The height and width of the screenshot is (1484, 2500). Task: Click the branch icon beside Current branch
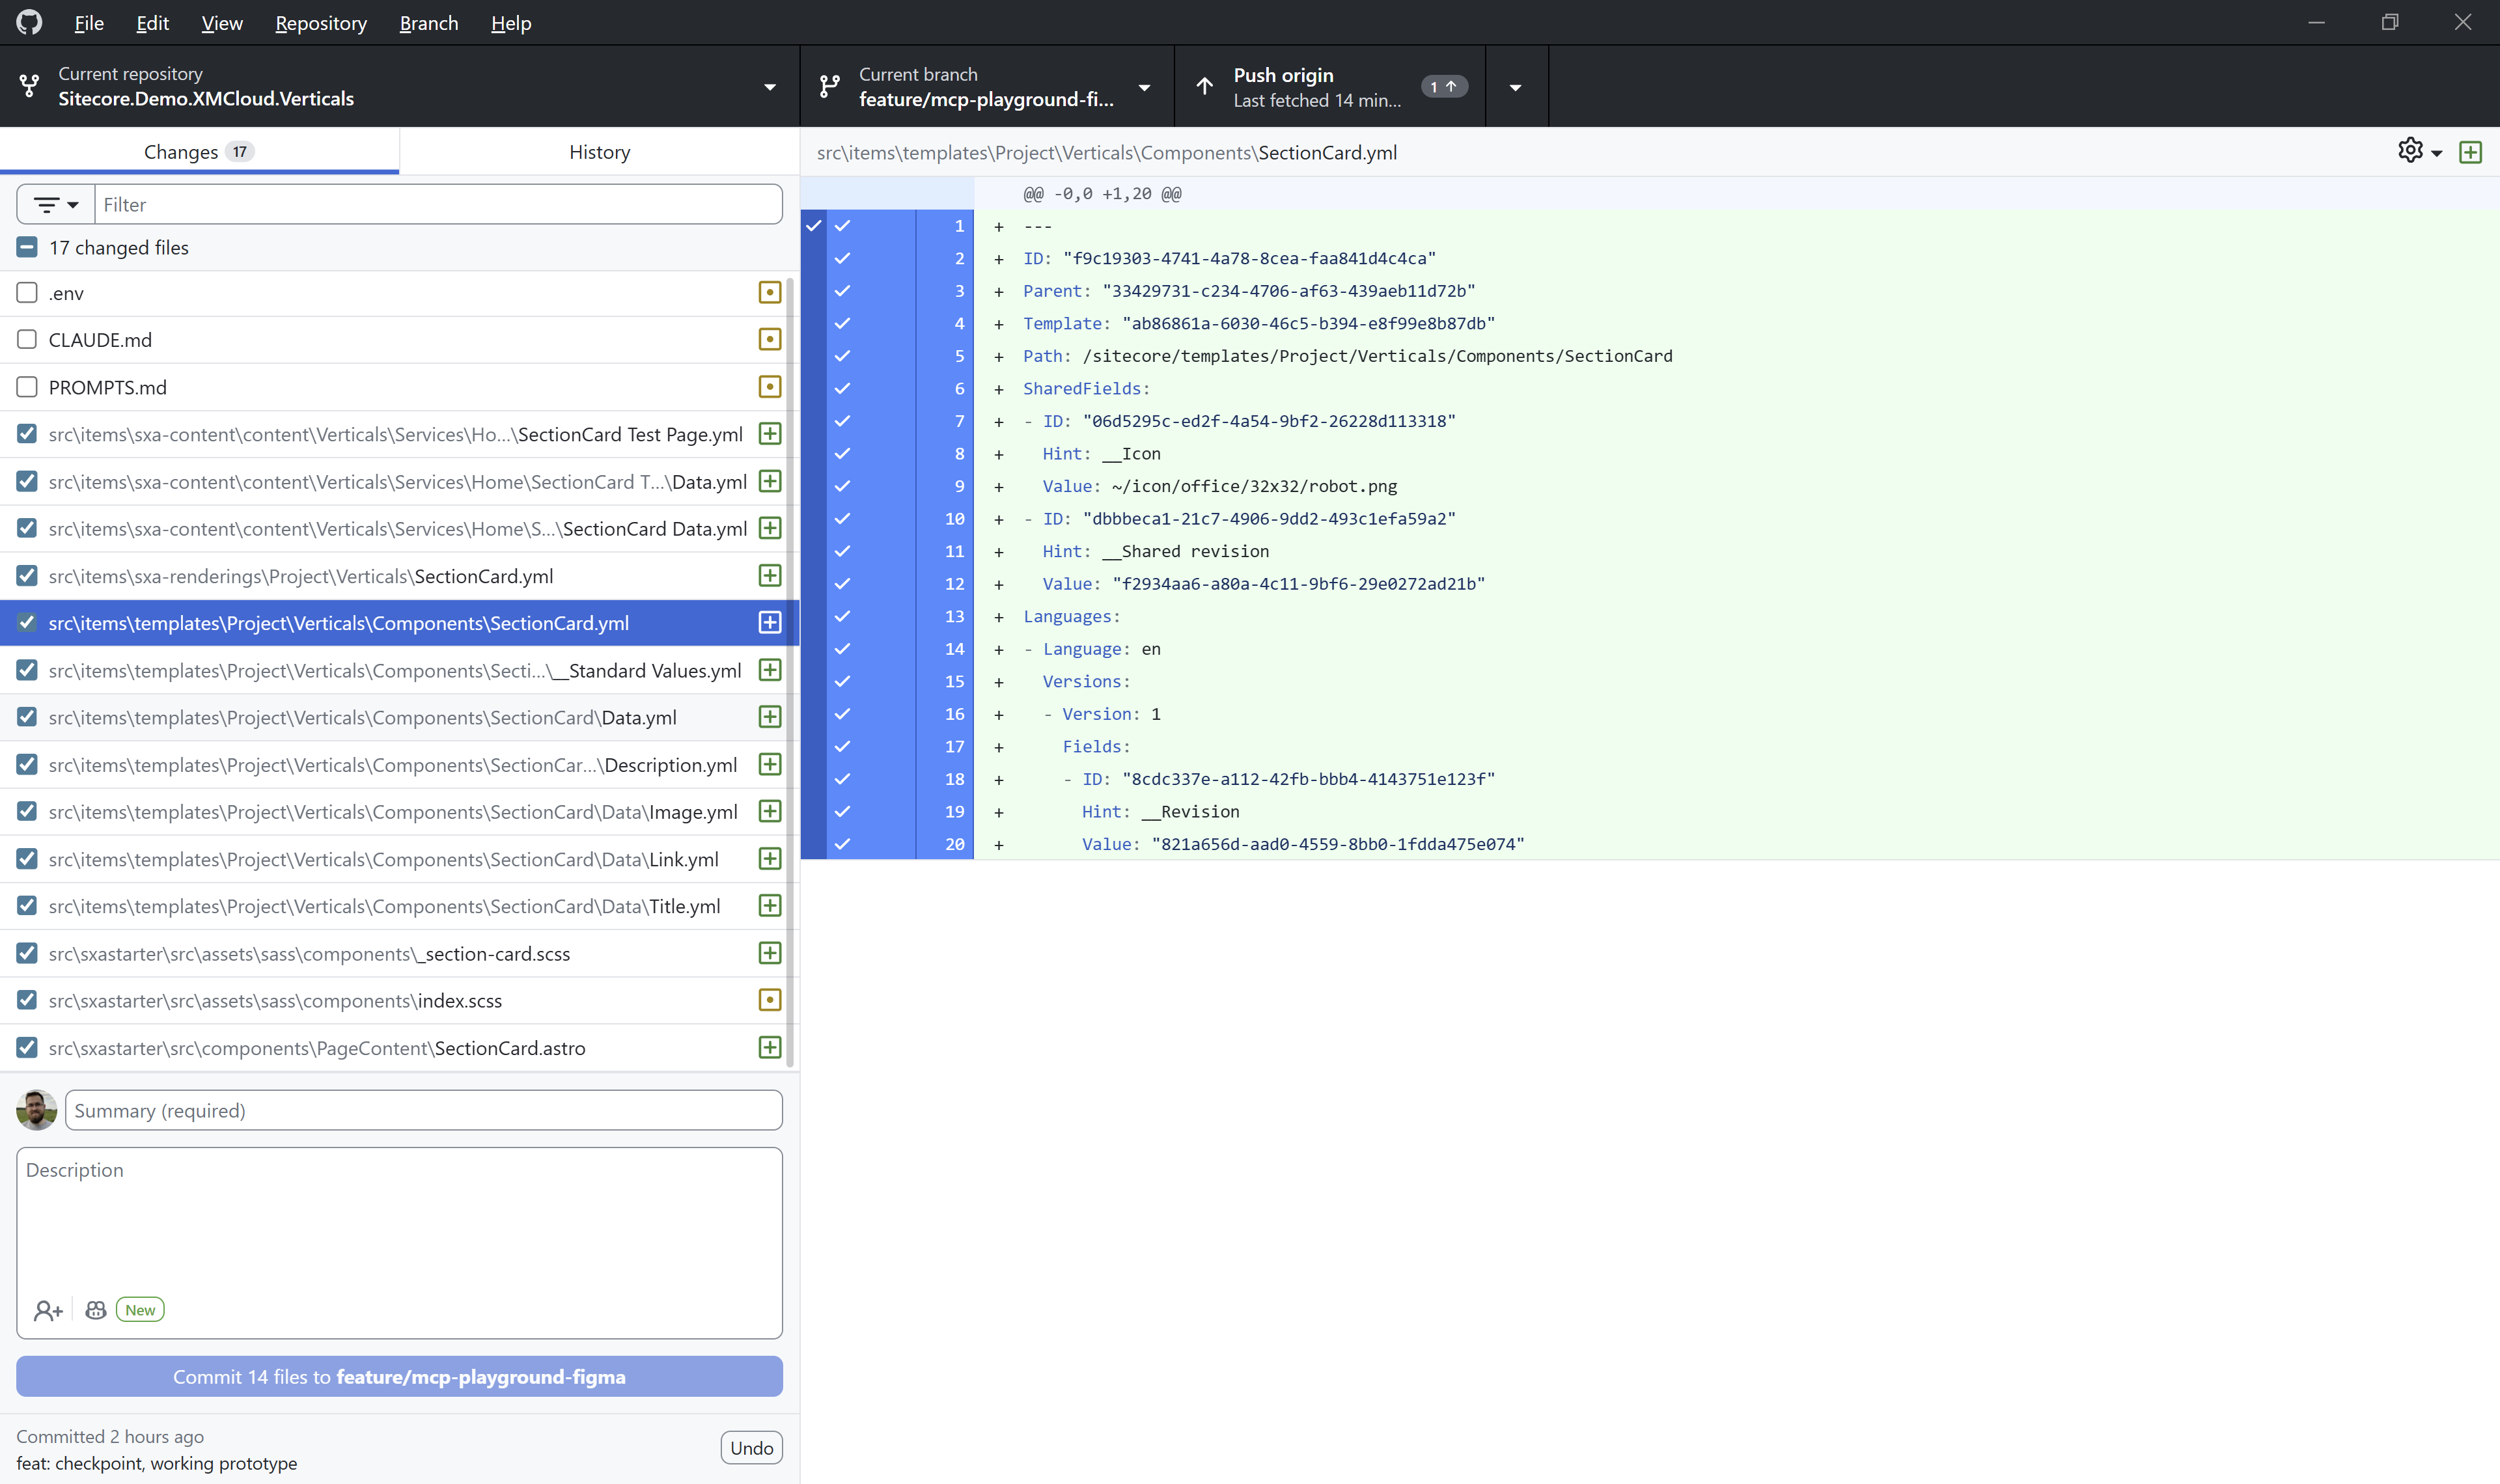point(829,86)
